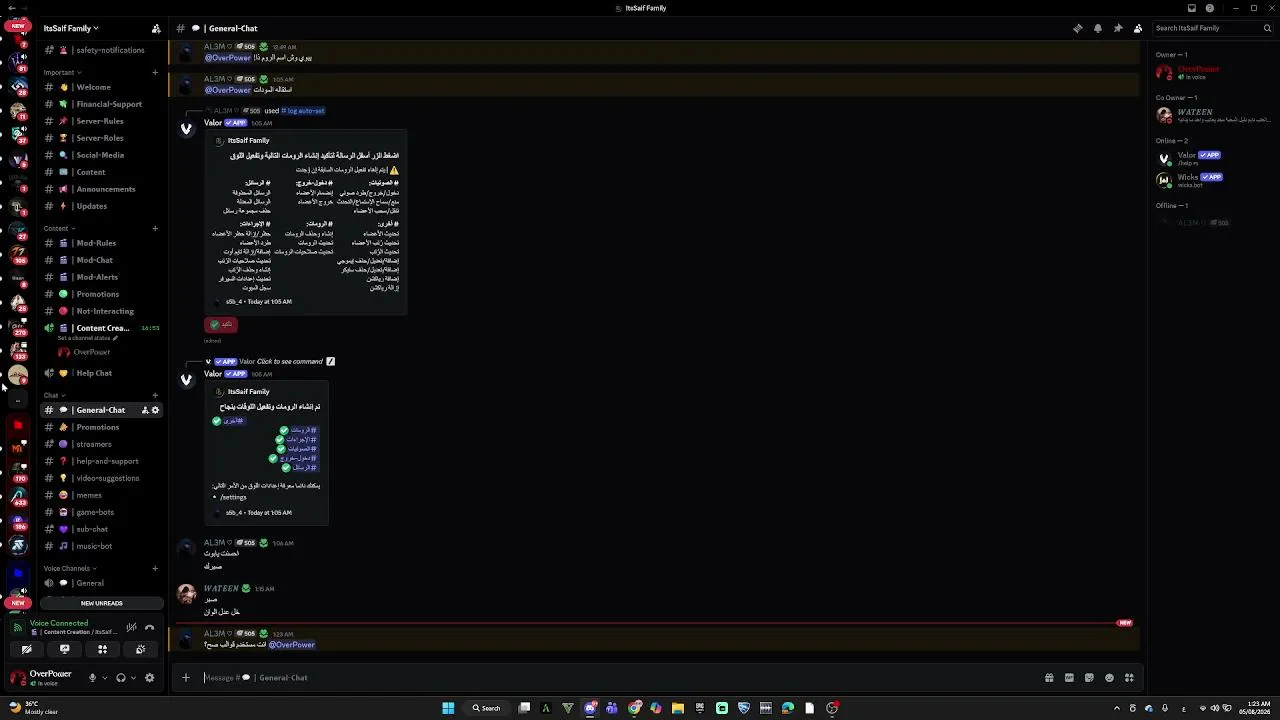Open the video-suggestions channel

point(101,478)
